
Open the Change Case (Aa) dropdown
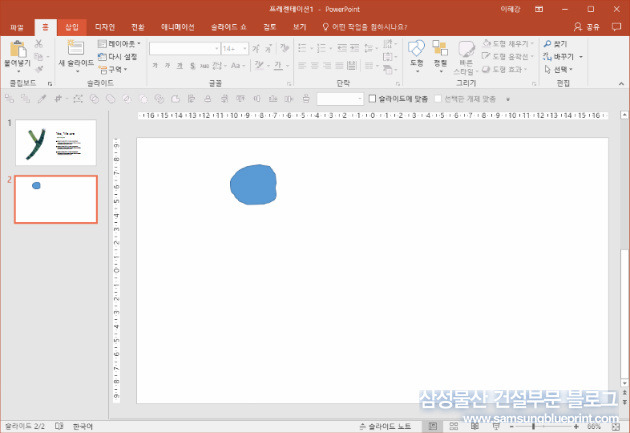click(238, 65)
